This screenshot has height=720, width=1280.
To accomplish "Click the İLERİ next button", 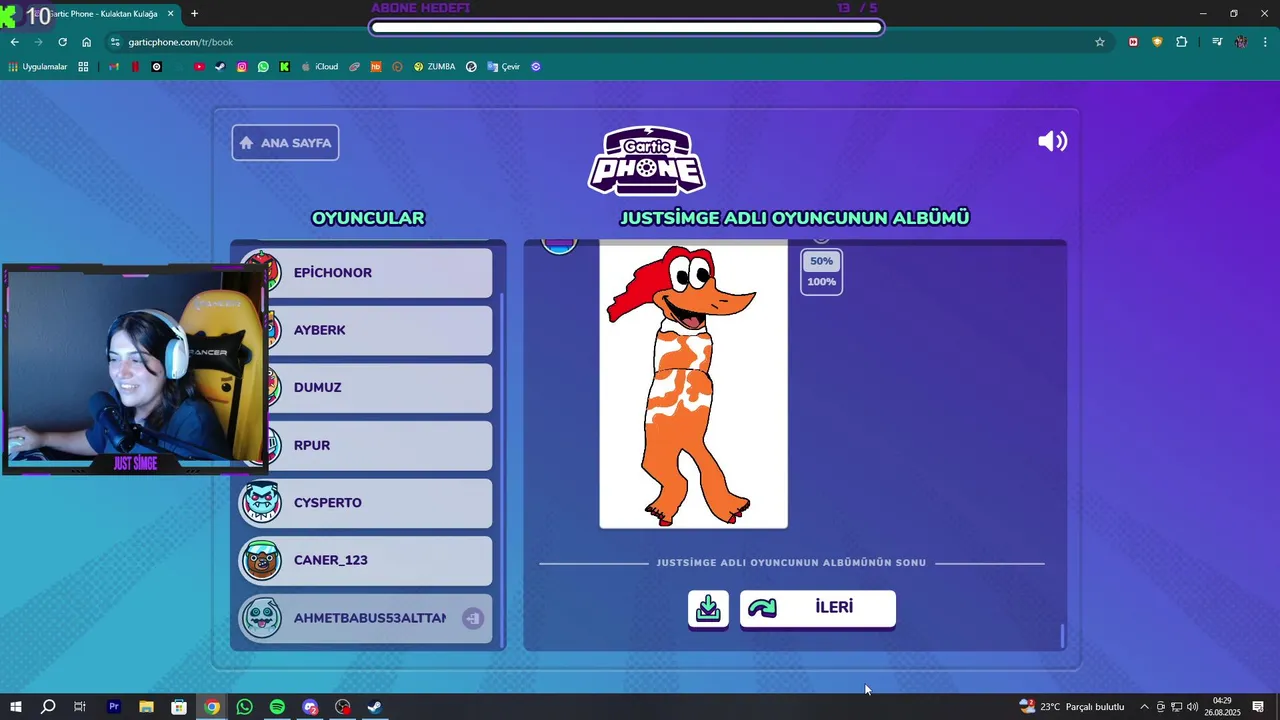I will (818, 608).
